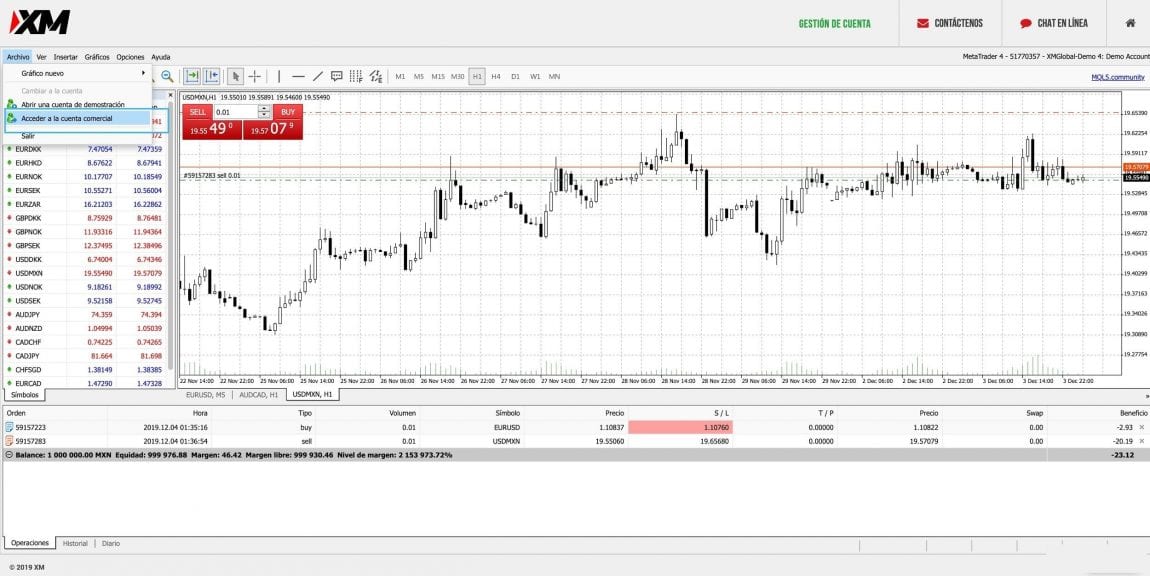Select the horizontal line tool
Image resolution: width=1150 pixels, height=576 pixels.
298,76
